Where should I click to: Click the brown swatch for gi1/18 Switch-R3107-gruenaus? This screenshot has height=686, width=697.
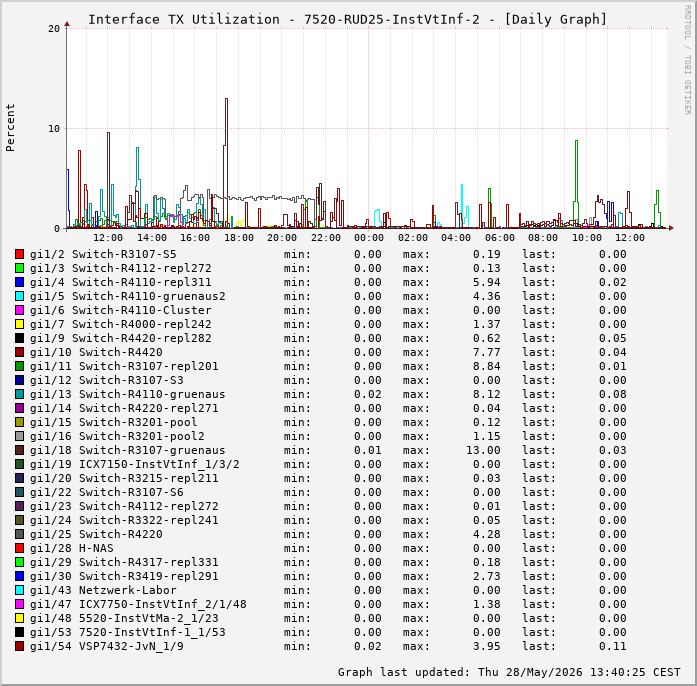point(19,450)
